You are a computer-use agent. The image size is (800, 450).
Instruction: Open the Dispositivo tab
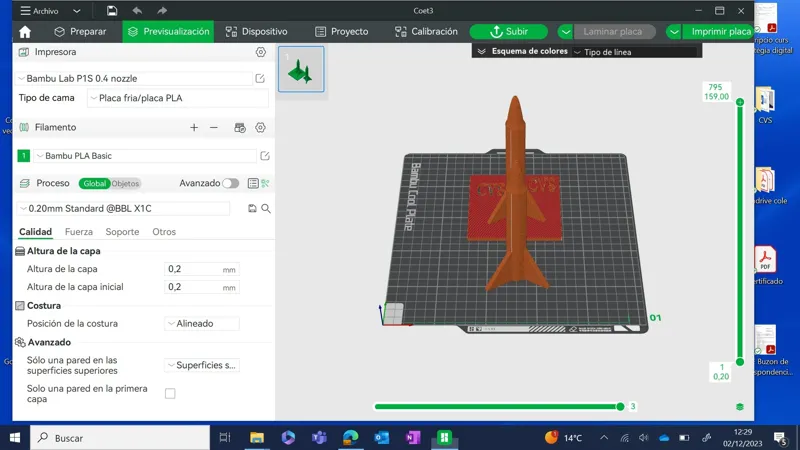pos(257,32)
